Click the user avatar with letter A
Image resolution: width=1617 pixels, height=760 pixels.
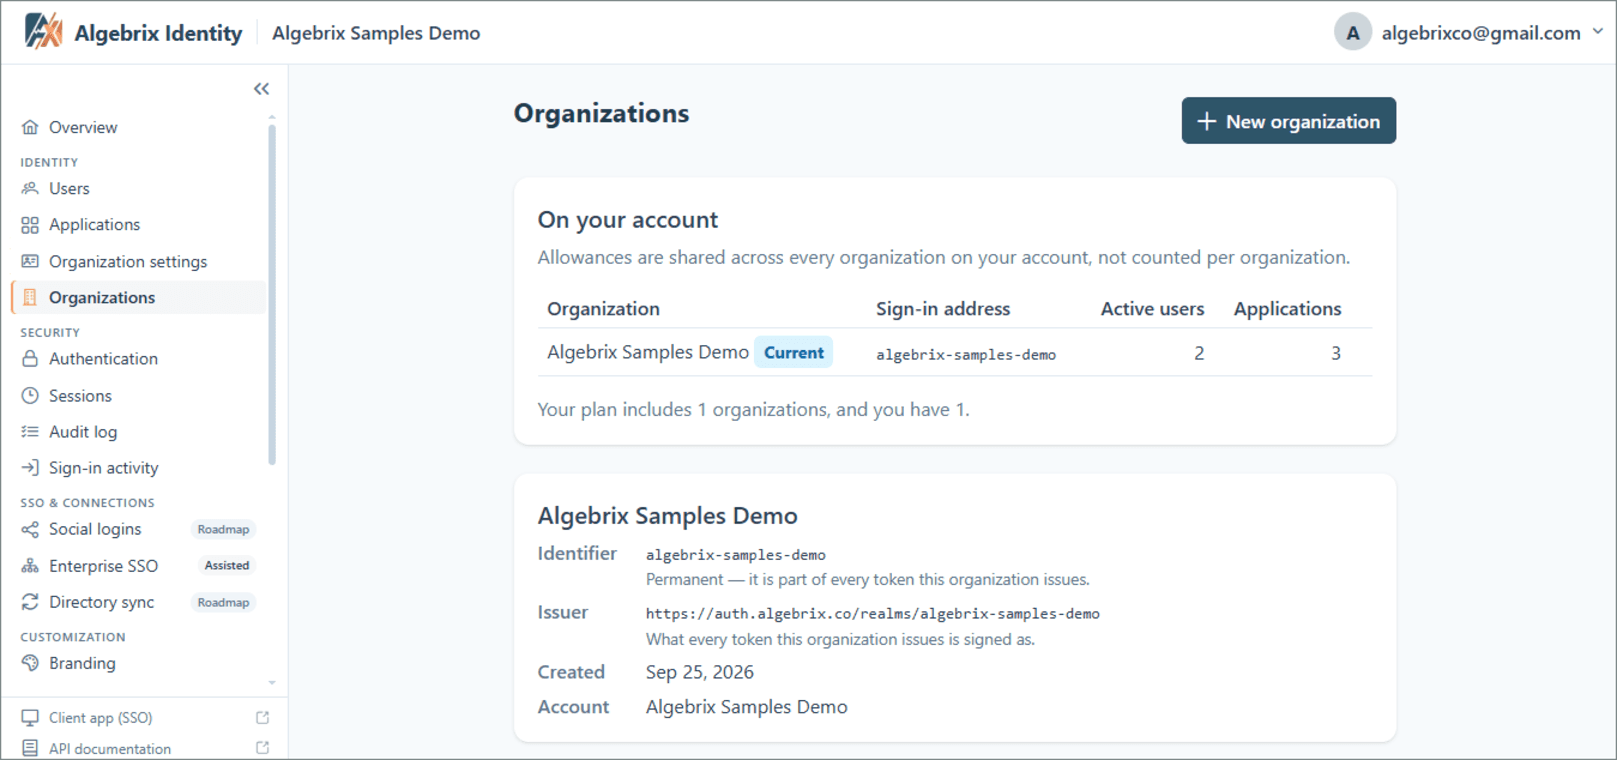pyautogui.click(x=1352, y=32)
